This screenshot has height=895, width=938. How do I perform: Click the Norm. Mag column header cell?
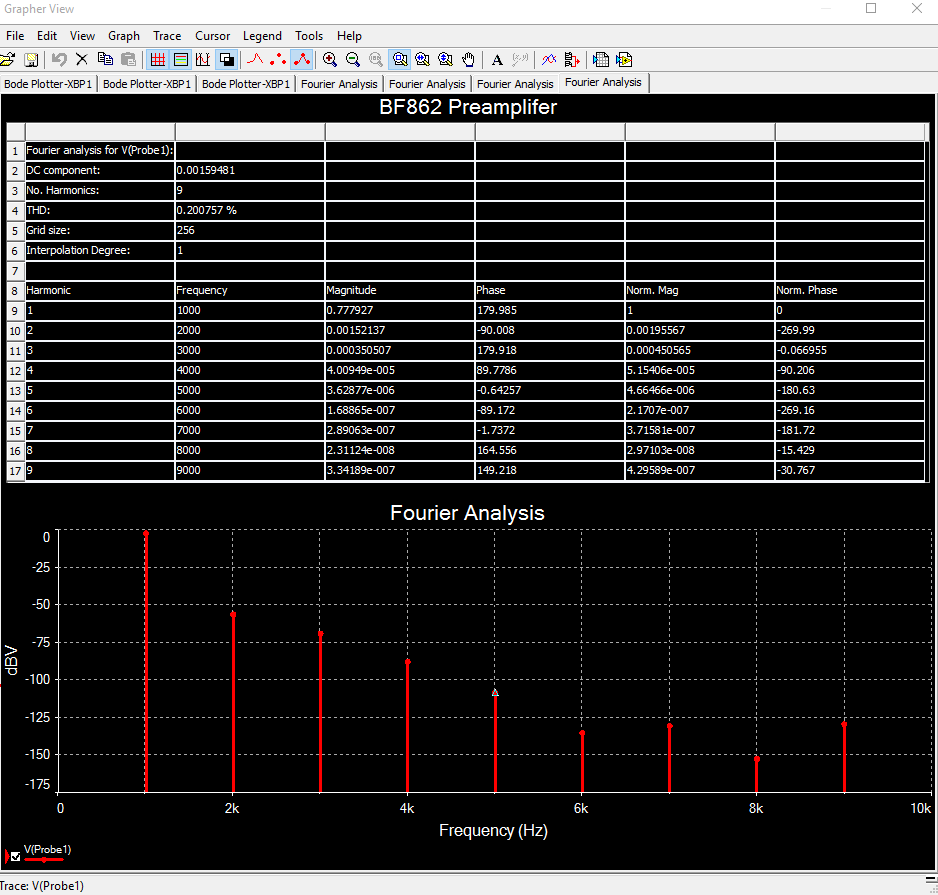point(700,290)
